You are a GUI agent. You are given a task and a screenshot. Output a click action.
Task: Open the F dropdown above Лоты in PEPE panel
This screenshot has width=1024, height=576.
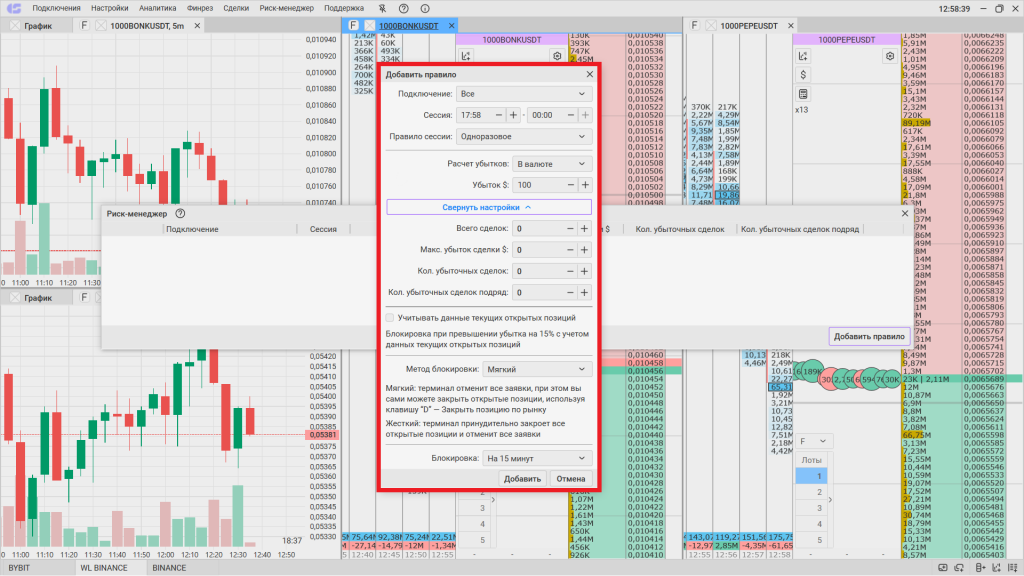[813, 441]
